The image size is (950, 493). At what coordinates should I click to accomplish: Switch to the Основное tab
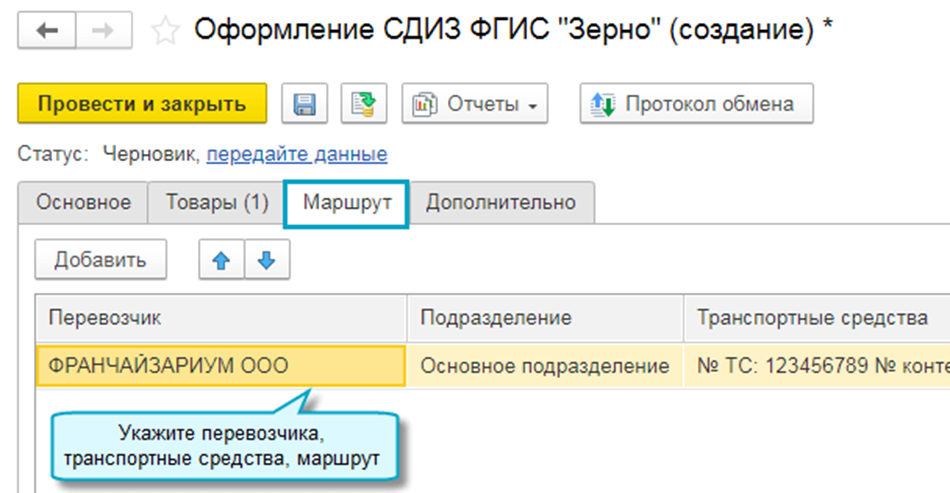click(x=83, y=202)
